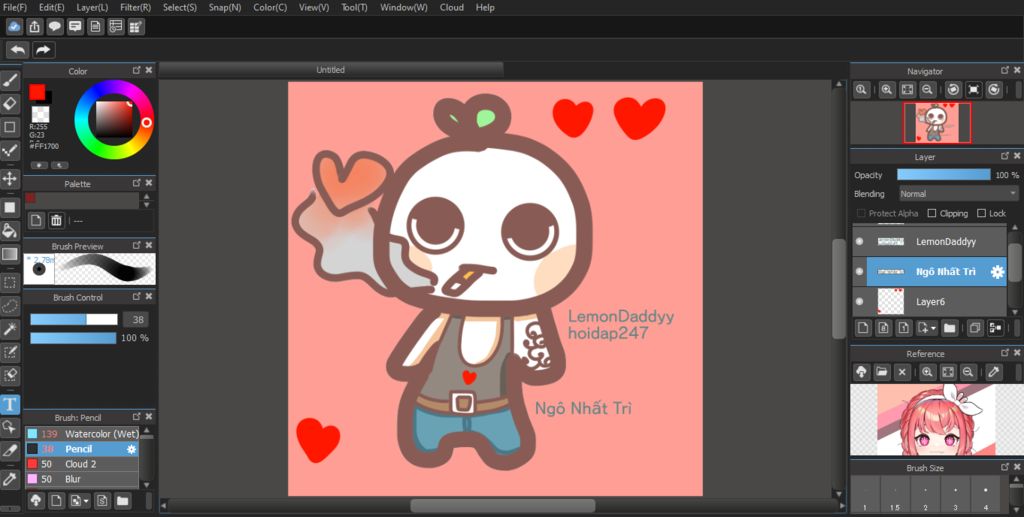Select the Dot tool
This screenshot has width=1024, height=517.
pos(10,151)
